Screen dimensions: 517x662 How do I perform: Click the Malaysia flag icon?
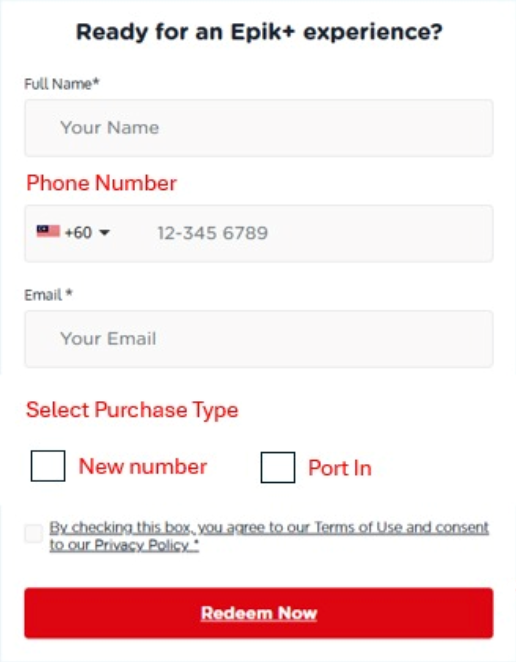point(48,231)
